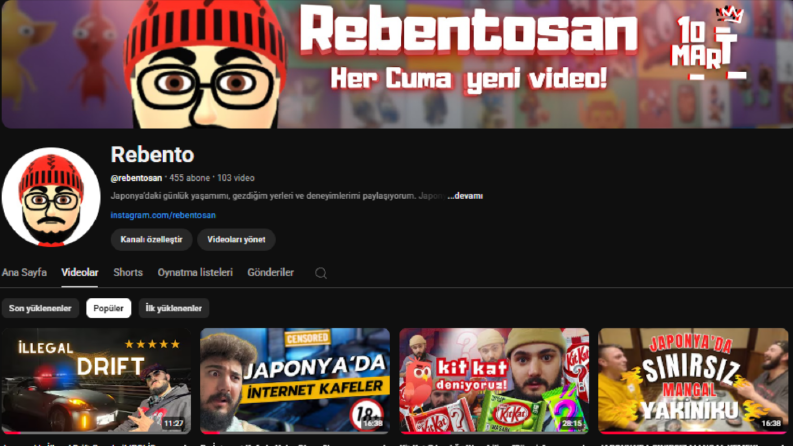This screenshot has height=446, width=793.
Task: Click the Rebentosan channel banner image
Action: click(x=397, y=64)
